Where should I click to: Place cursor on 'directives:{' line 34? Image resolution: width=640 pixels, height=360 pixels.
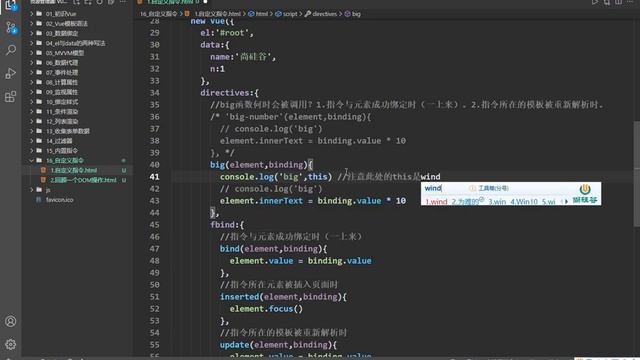click(x=229, y=93)
